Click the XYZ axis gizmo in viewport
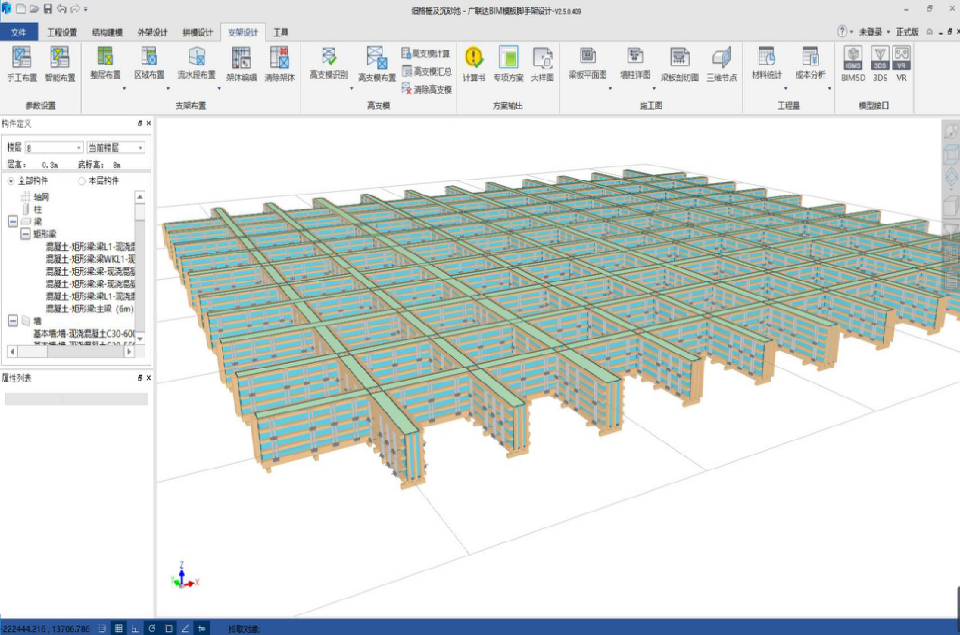The width and height of the screenshot is (960, 635). click(184, 576)
